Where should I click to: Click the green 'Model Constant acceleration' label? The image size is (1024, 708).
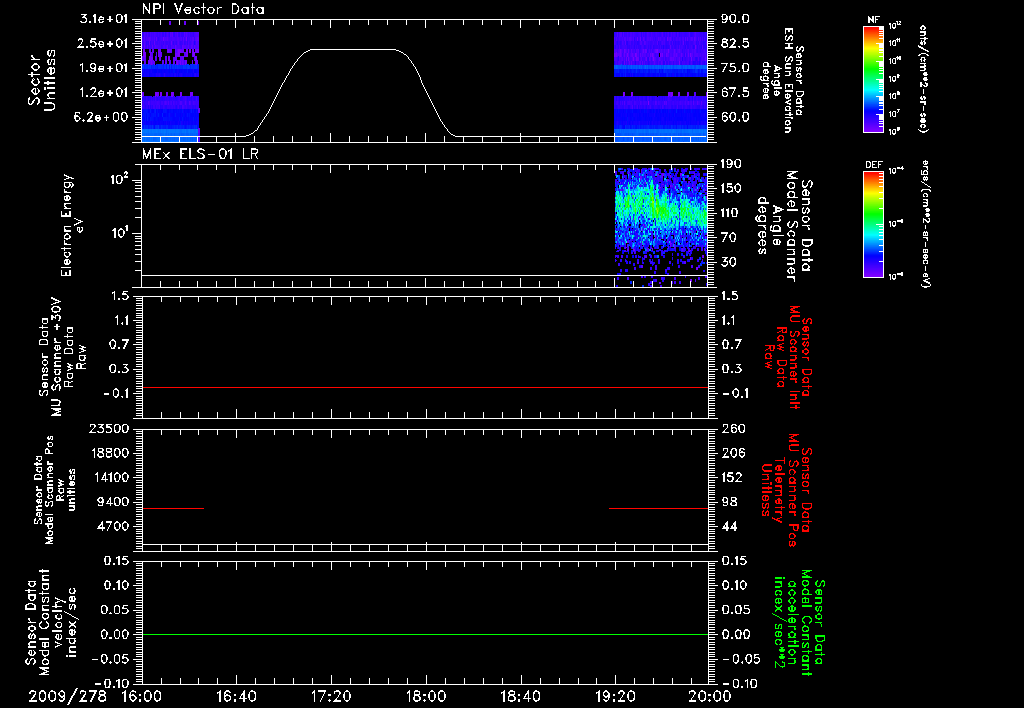tap(800, 624)
